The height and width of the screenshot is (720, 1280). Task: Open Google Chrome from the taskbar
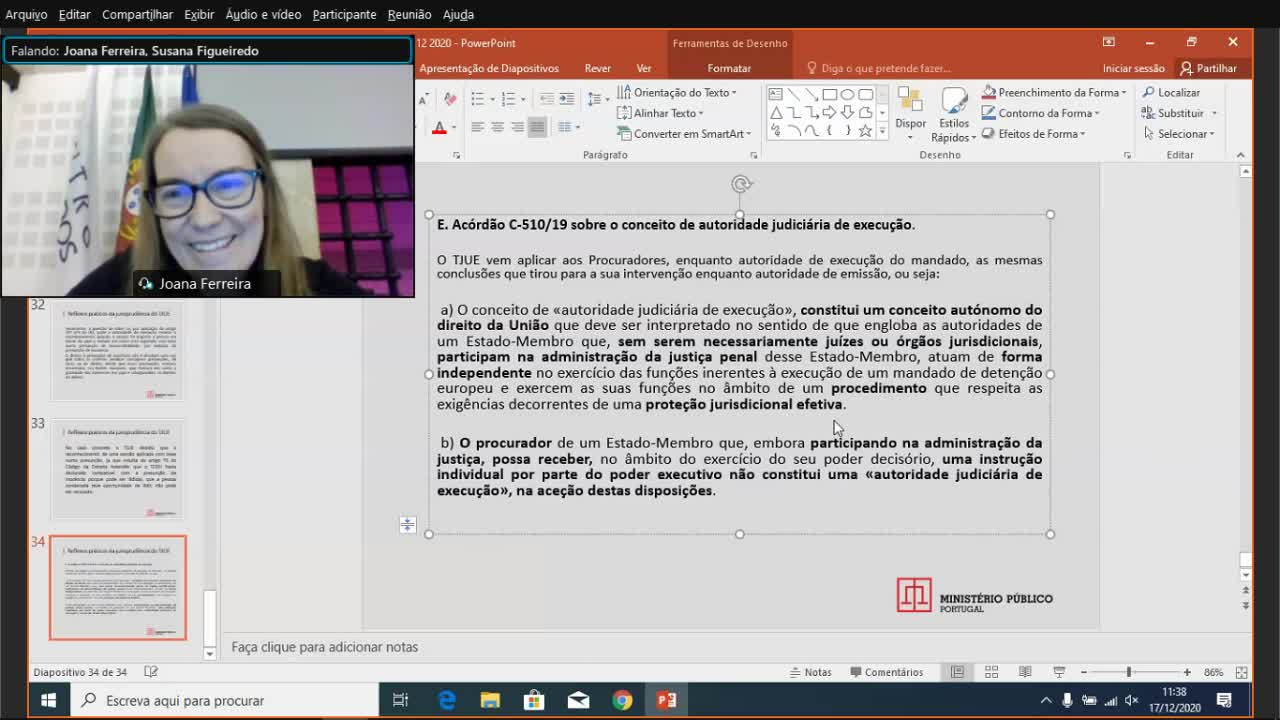[x=622, y=700]
